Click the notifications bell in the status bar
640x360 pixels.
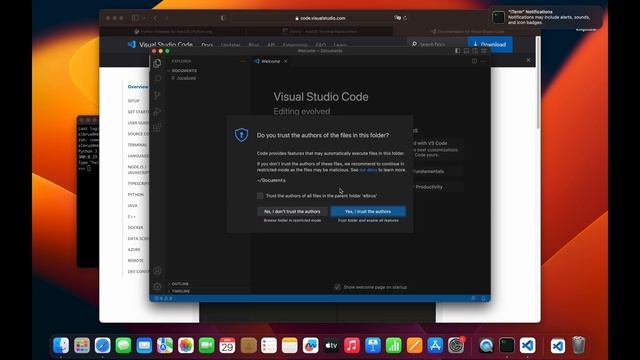point(484,298)
